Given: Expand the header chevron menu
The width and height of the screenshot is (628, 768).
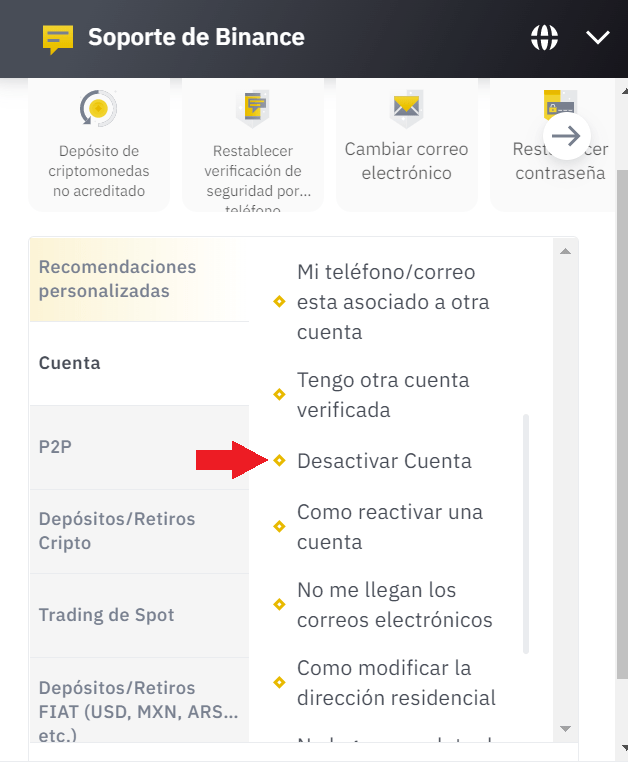Looking at the screenshot, I should pos(597,38).
